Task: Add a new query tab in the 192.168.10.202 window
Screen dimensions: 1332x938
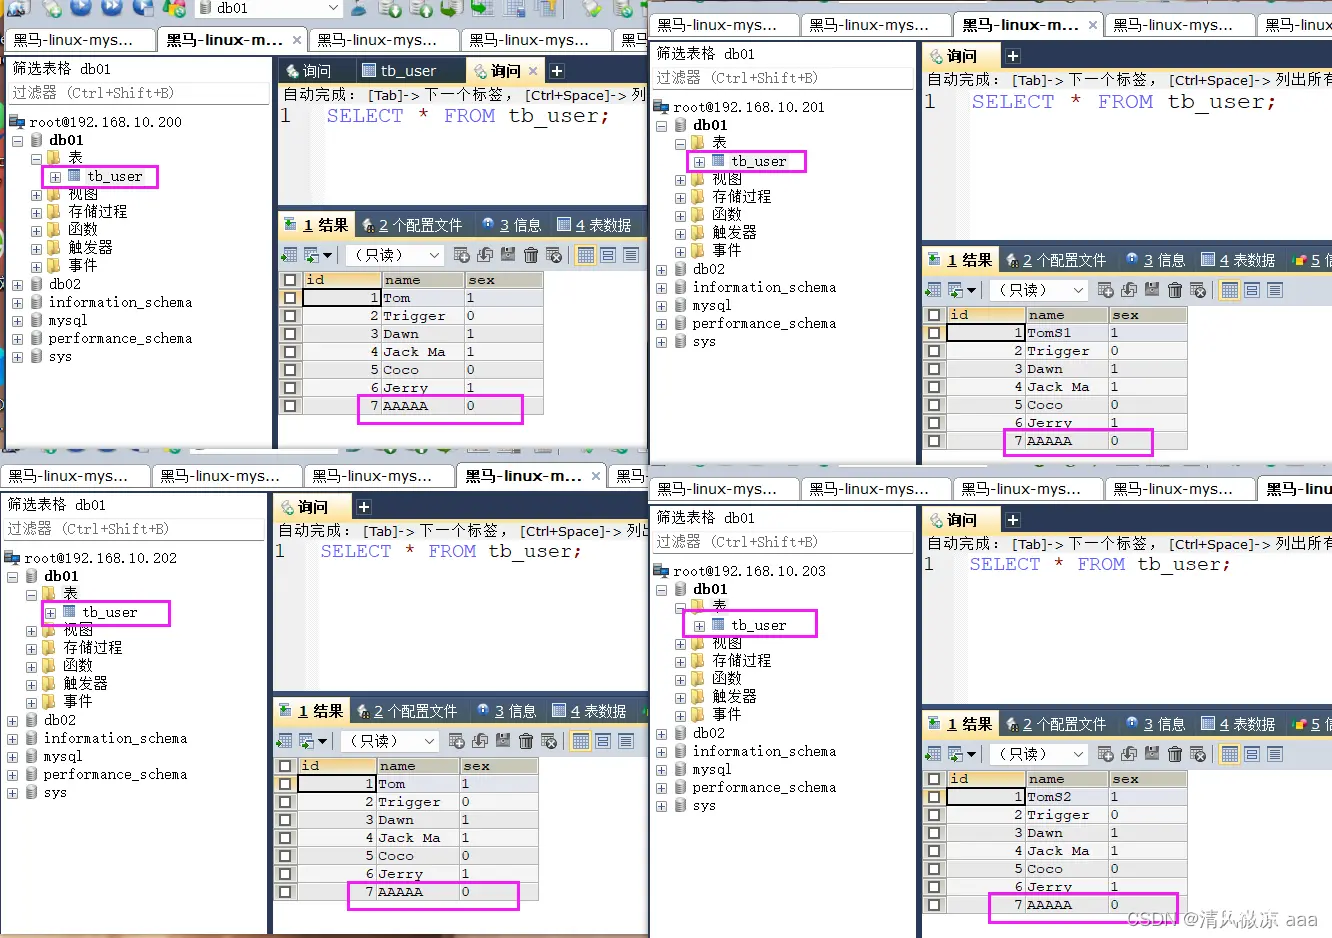Action: pyautogui.click(x=364, y=507)
